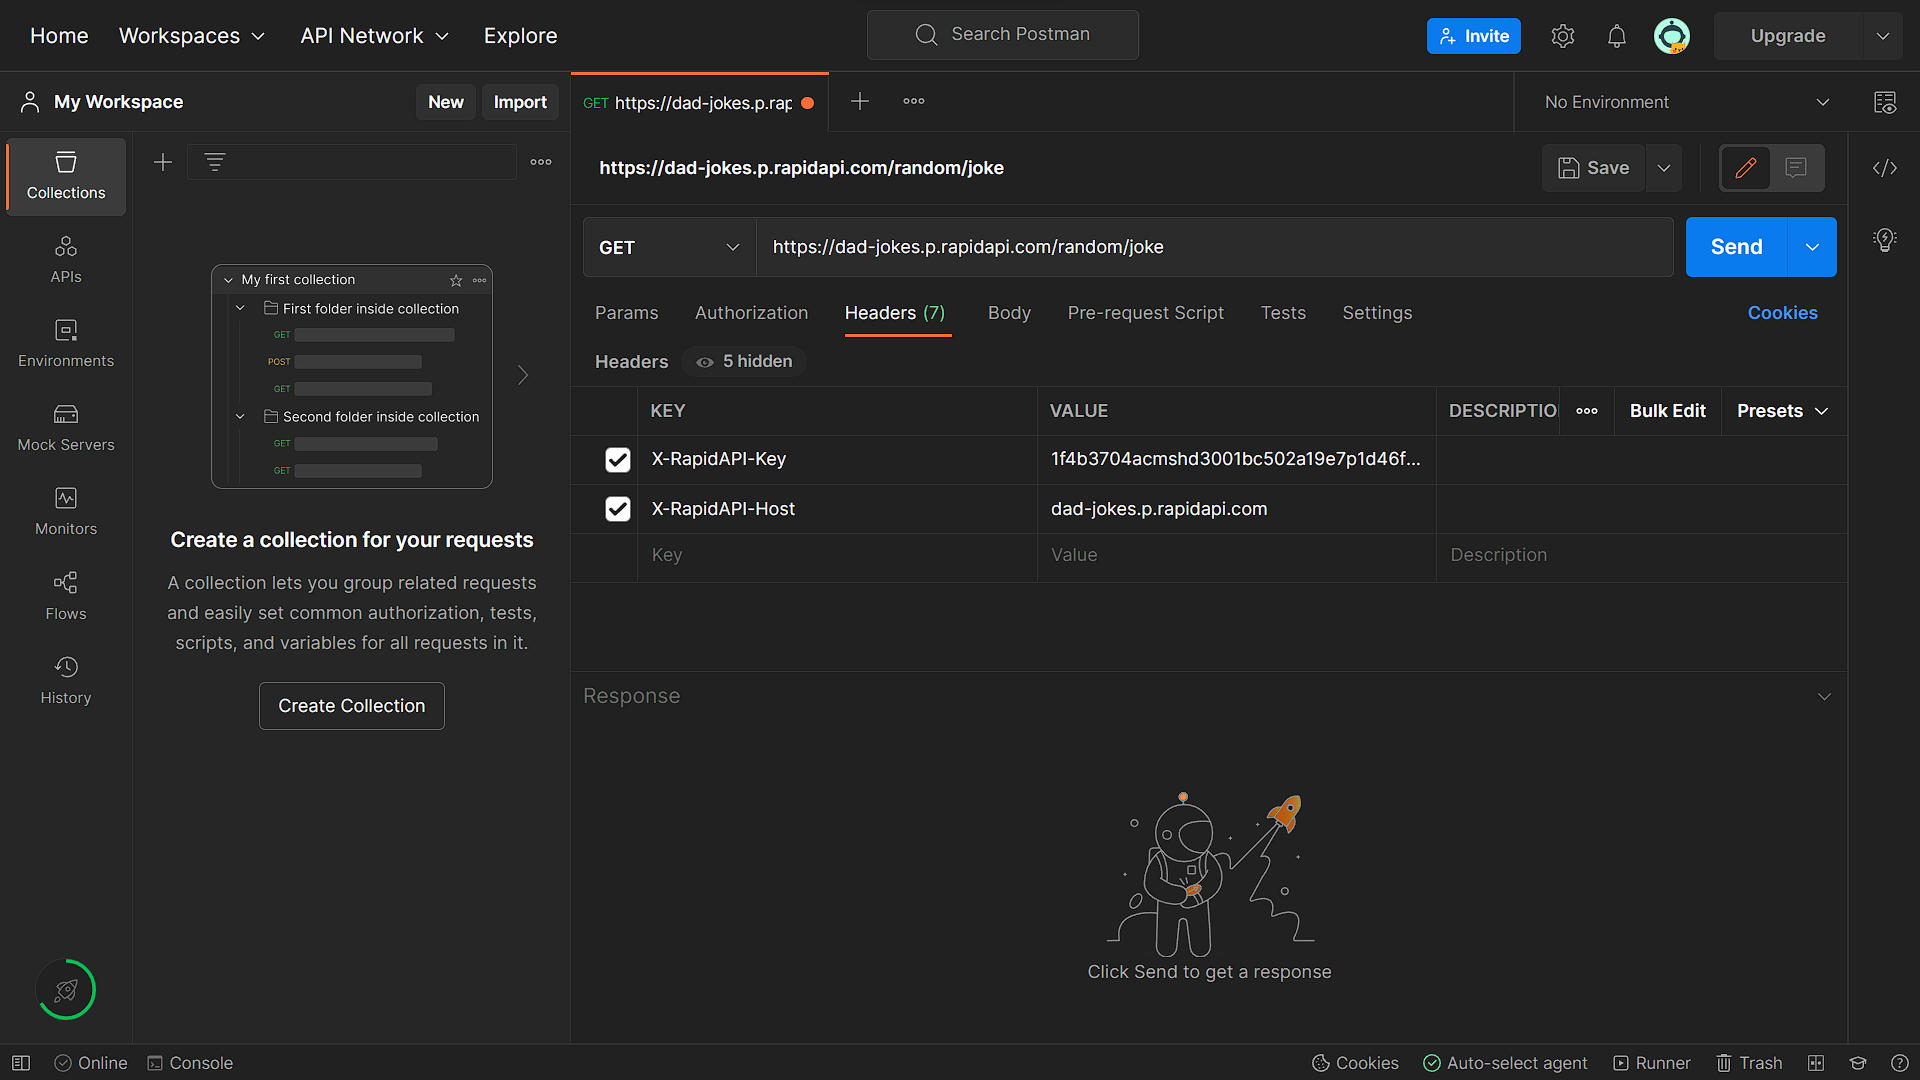The height and width of the screenshot is (1080, 1920).
Task: Toggle two-pane layout icon in status bar
Action: point(1816,1063)
